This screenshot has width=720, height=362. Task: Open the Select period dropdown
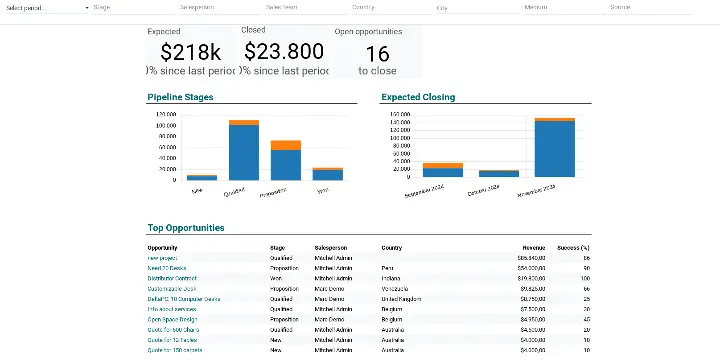pos(47,8)
